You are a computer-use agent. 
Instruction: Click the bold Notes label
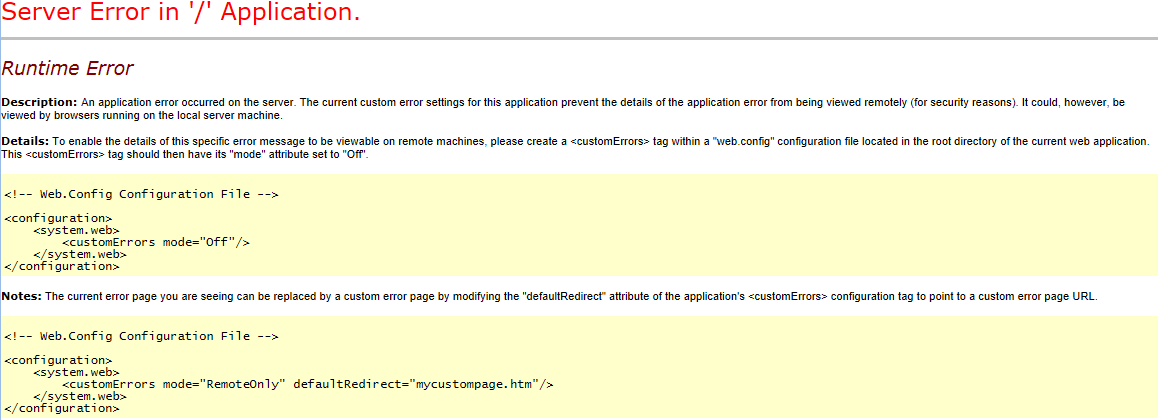22,296
